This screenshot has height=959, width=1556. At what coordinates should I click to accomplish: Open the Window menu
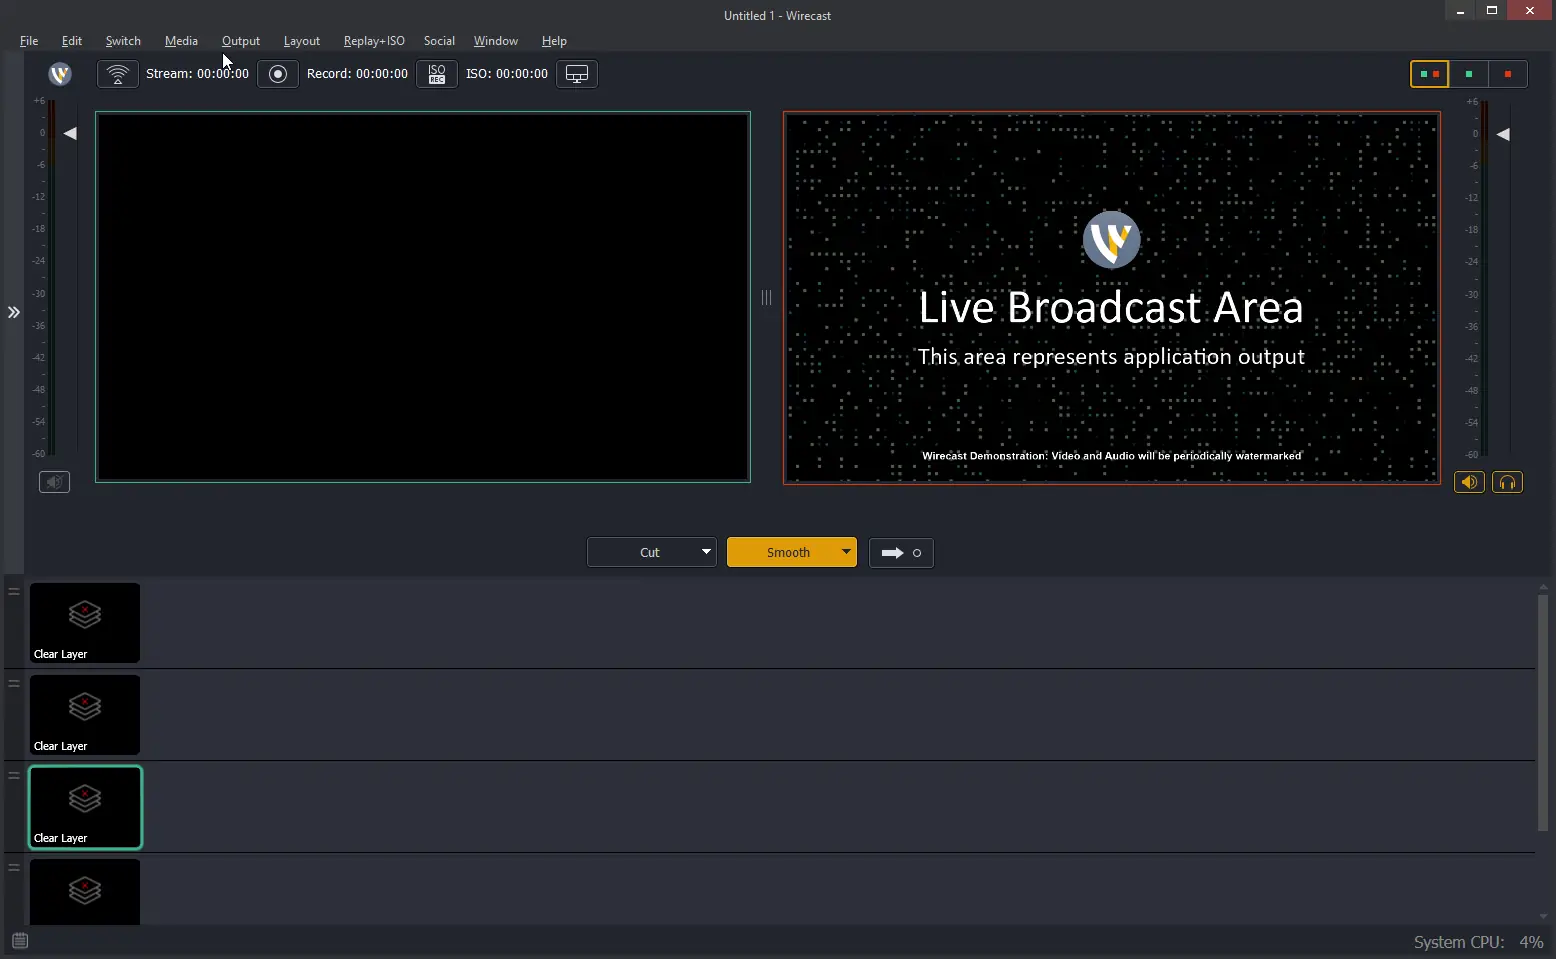(496, 41)
